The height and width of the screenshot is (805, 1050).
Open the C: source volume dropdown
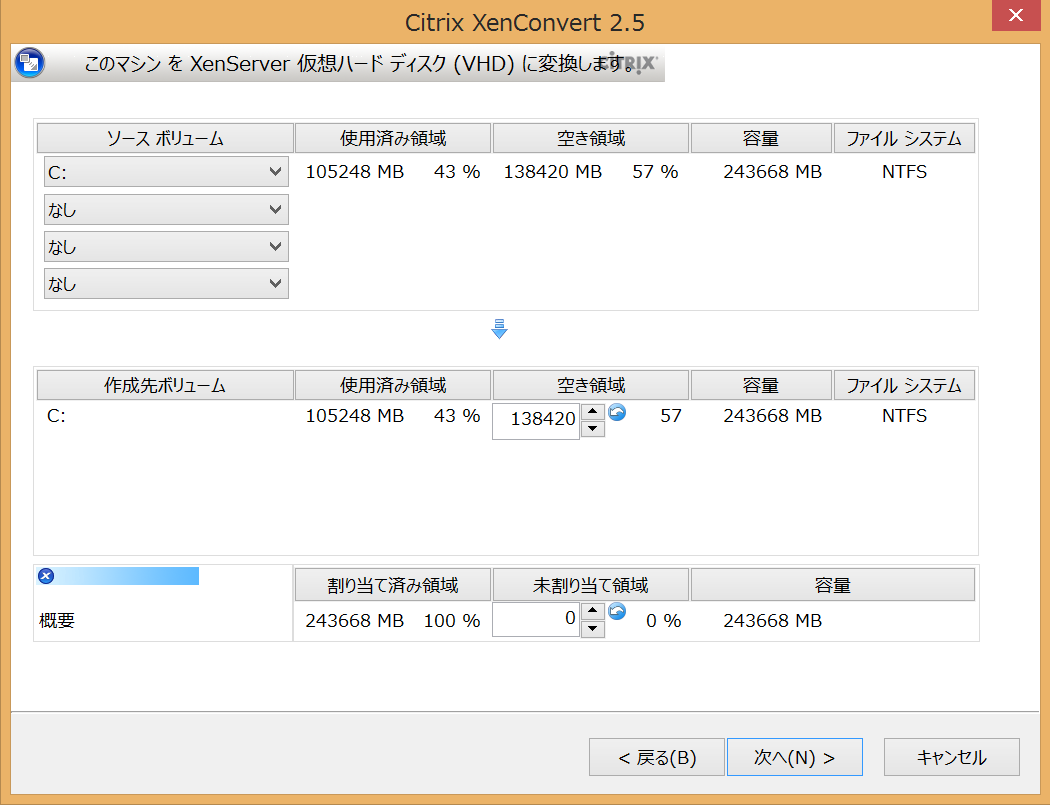coord(166,172)
